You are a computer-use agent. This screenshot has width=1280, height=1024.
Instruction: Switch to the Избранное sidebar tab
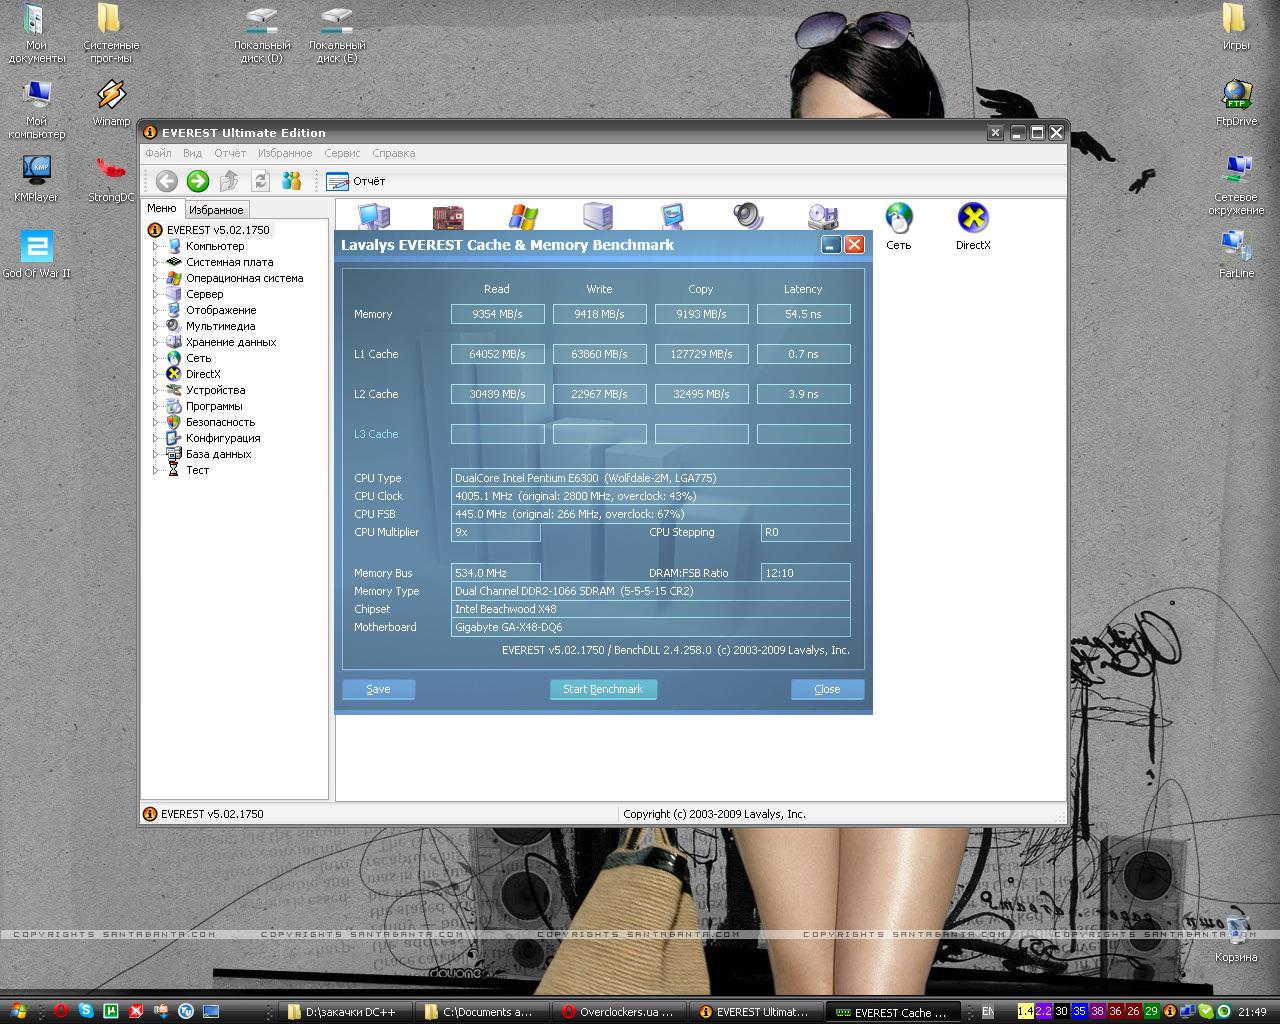[216, 210]
